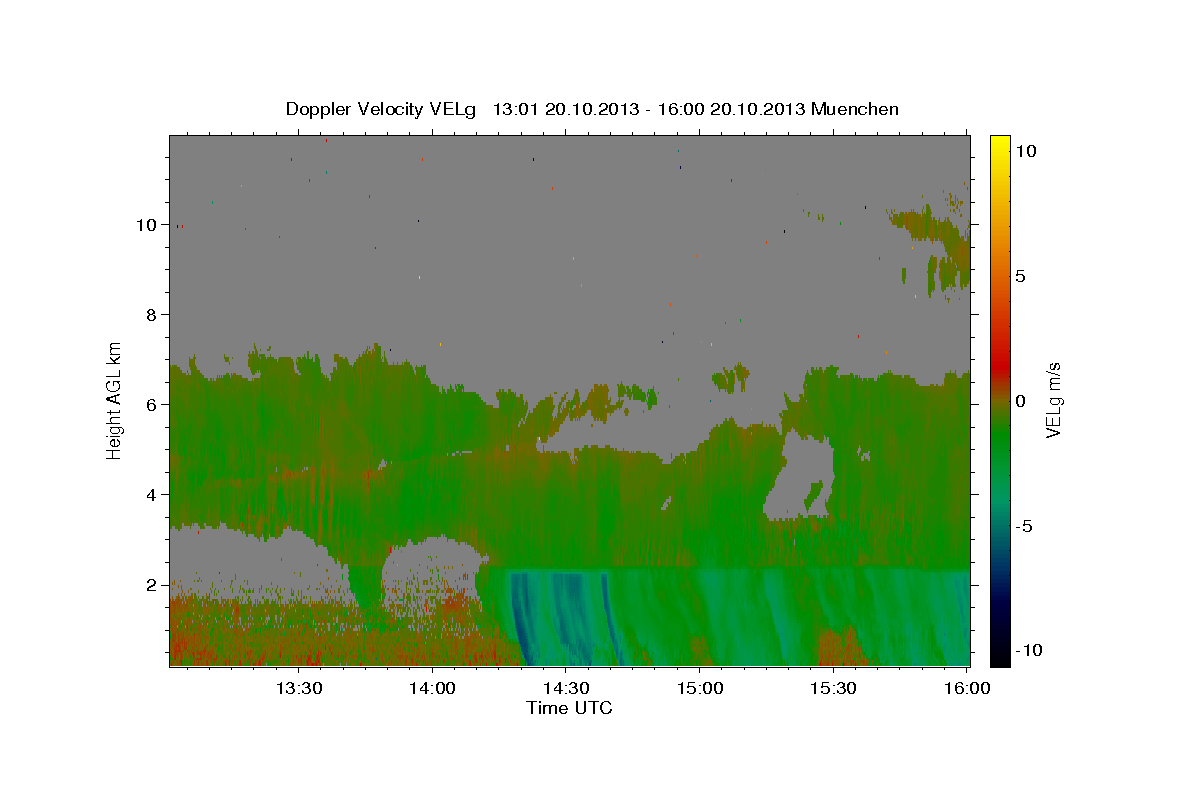This screenshot has width=1200, height=800.
Task: Pick the yellow top of the colorbar
Action: [x=1000, y=145]
